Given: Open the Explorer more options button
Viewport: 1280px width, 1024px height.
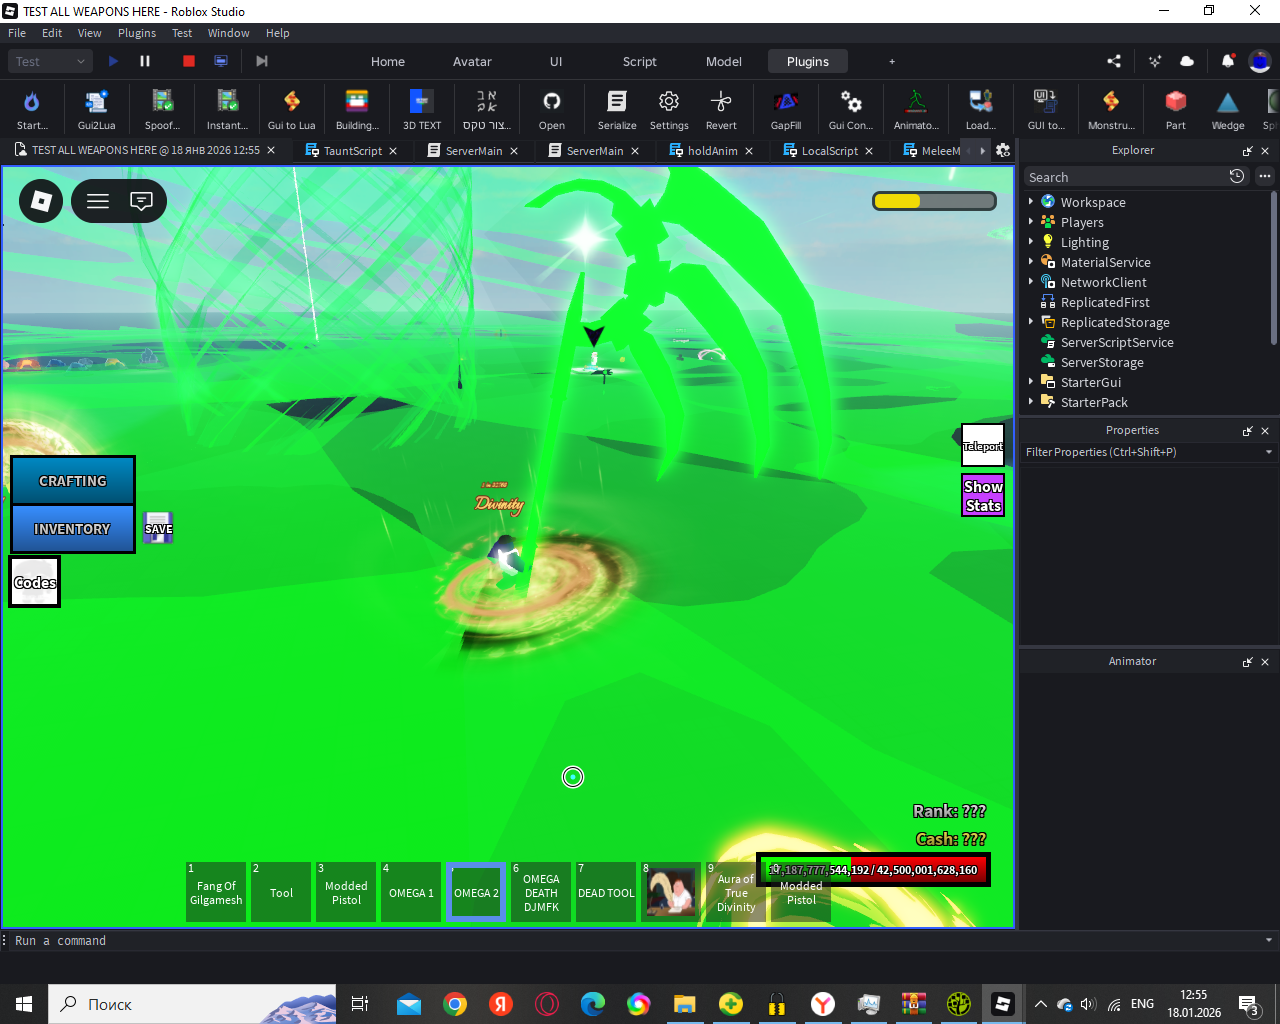Looking at the screenshot, I should (1265, 176).
